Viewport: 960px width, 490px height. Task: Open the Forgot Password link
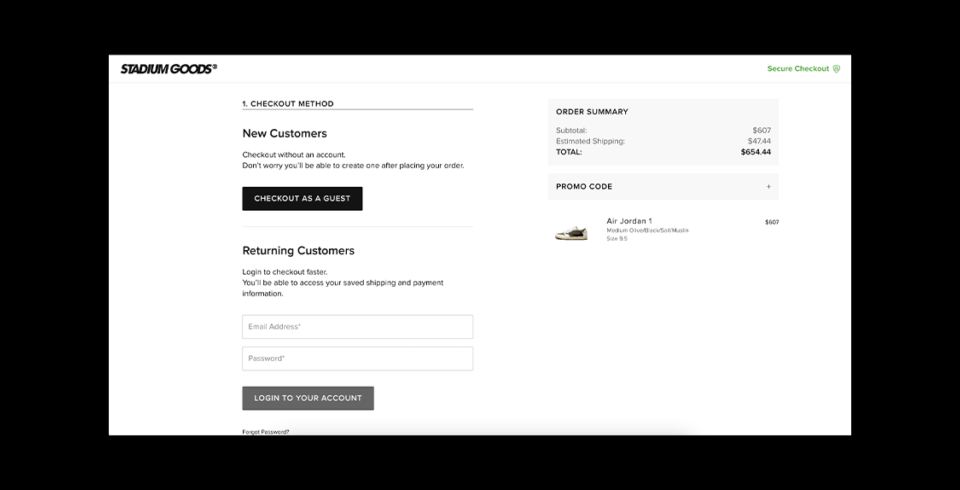266,432
